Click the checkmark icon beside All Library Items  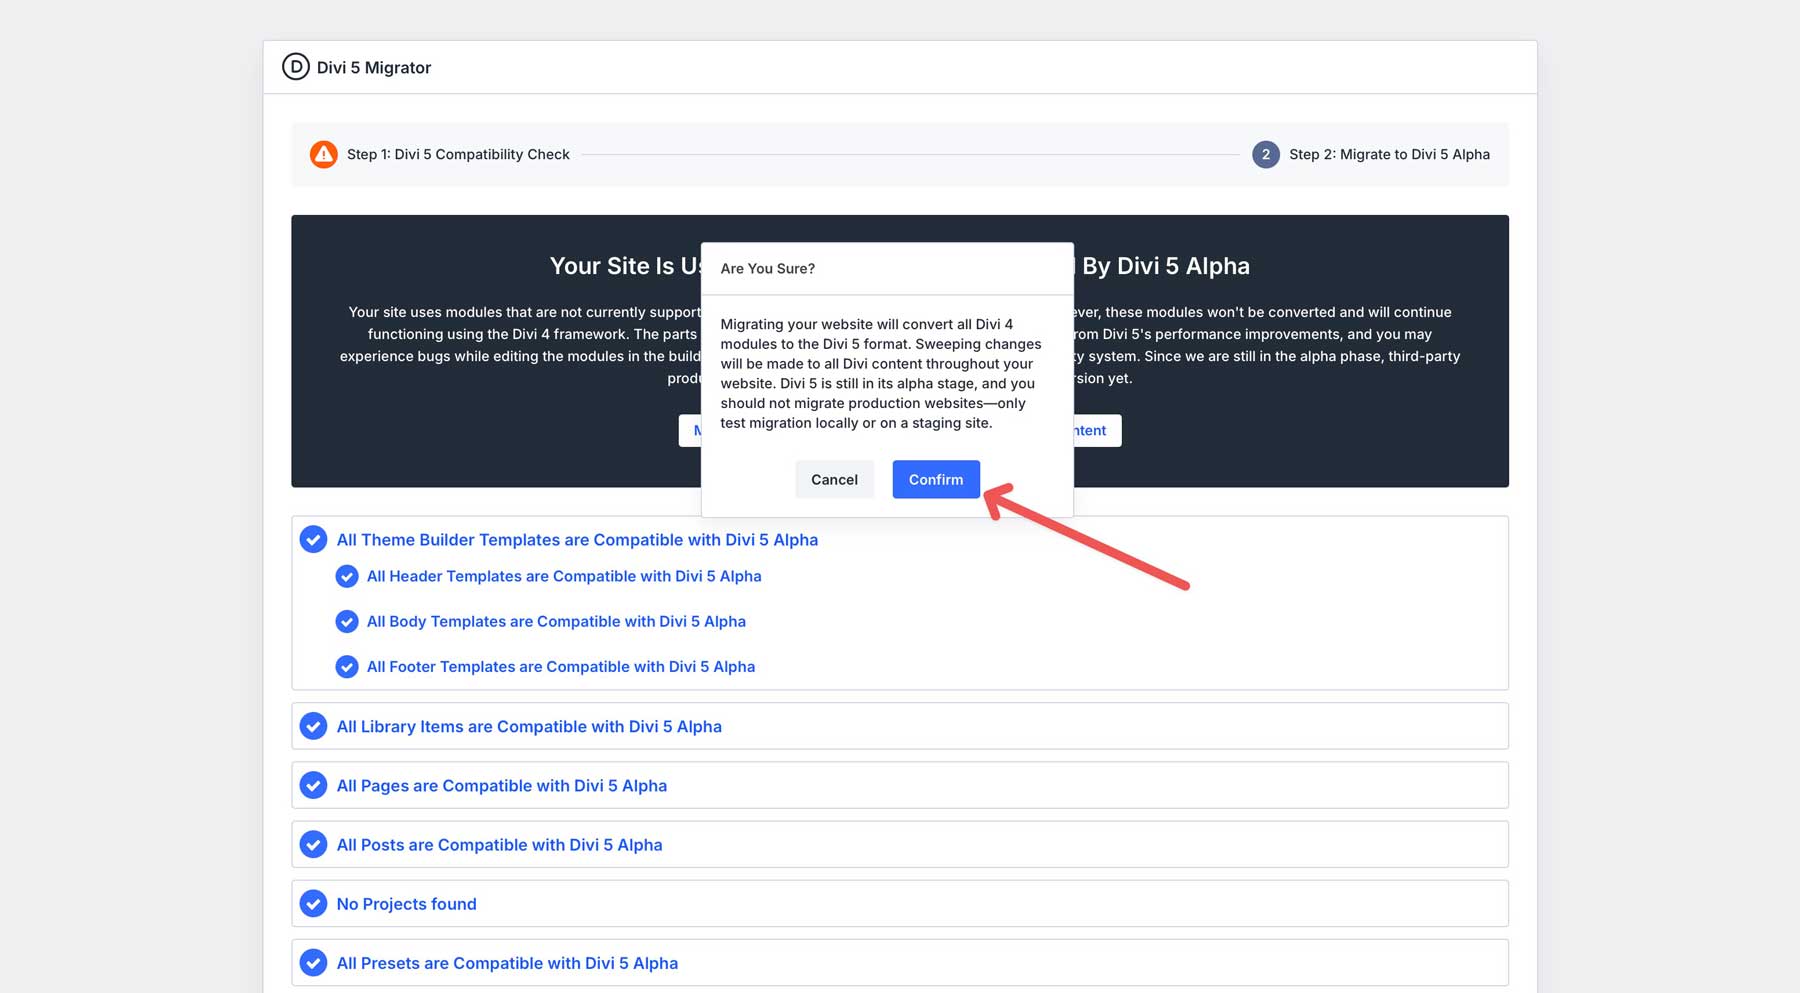pos(314,726)
